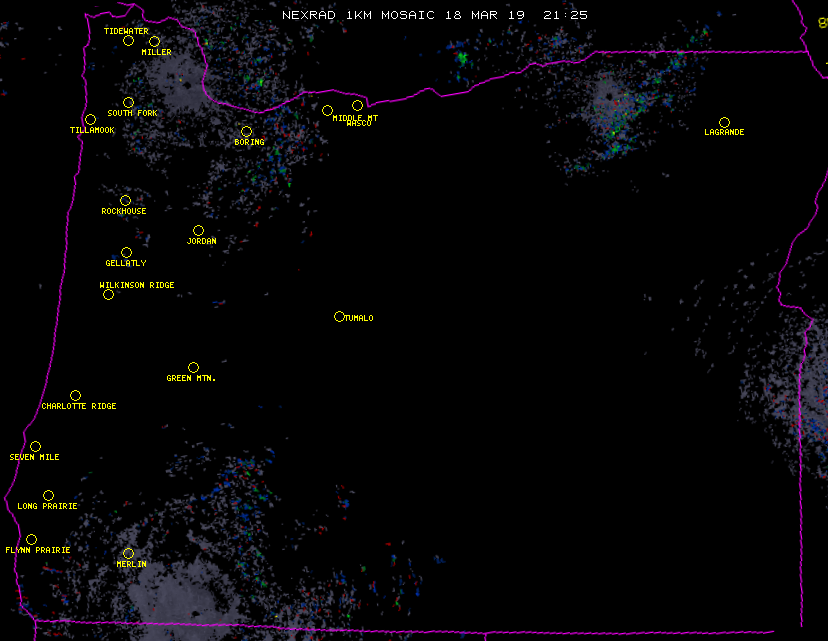
Task: Click the Boring station circle marker
Action: [x=246, y=132]
